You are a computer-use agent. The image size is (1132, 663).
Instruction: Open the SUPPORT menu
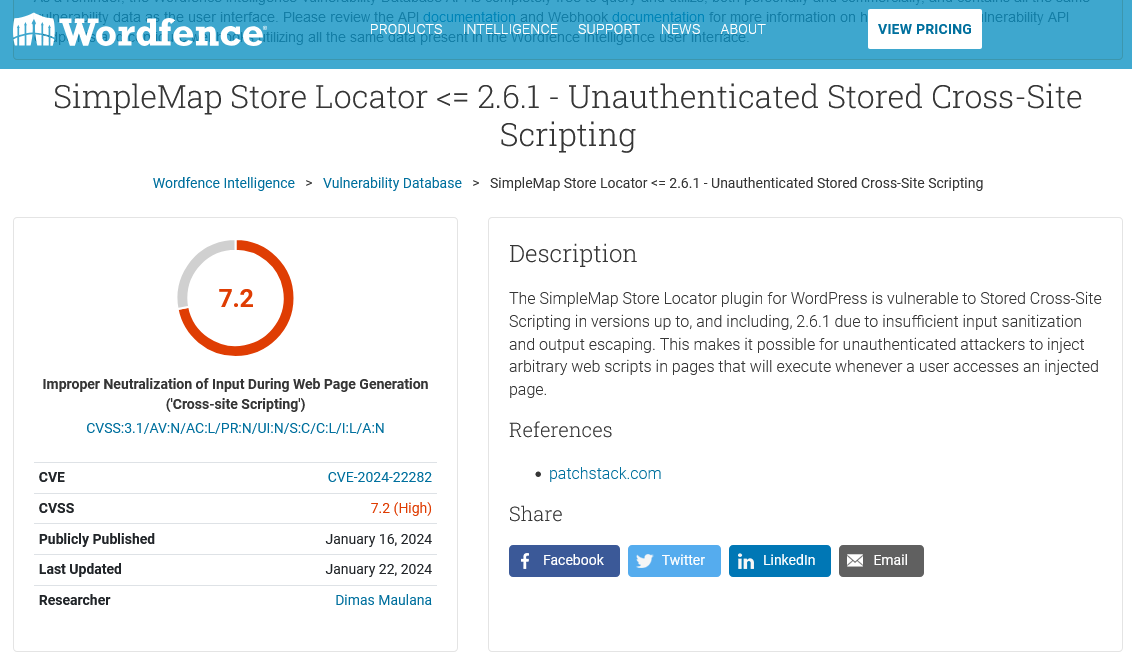click(x=609, y=30)
